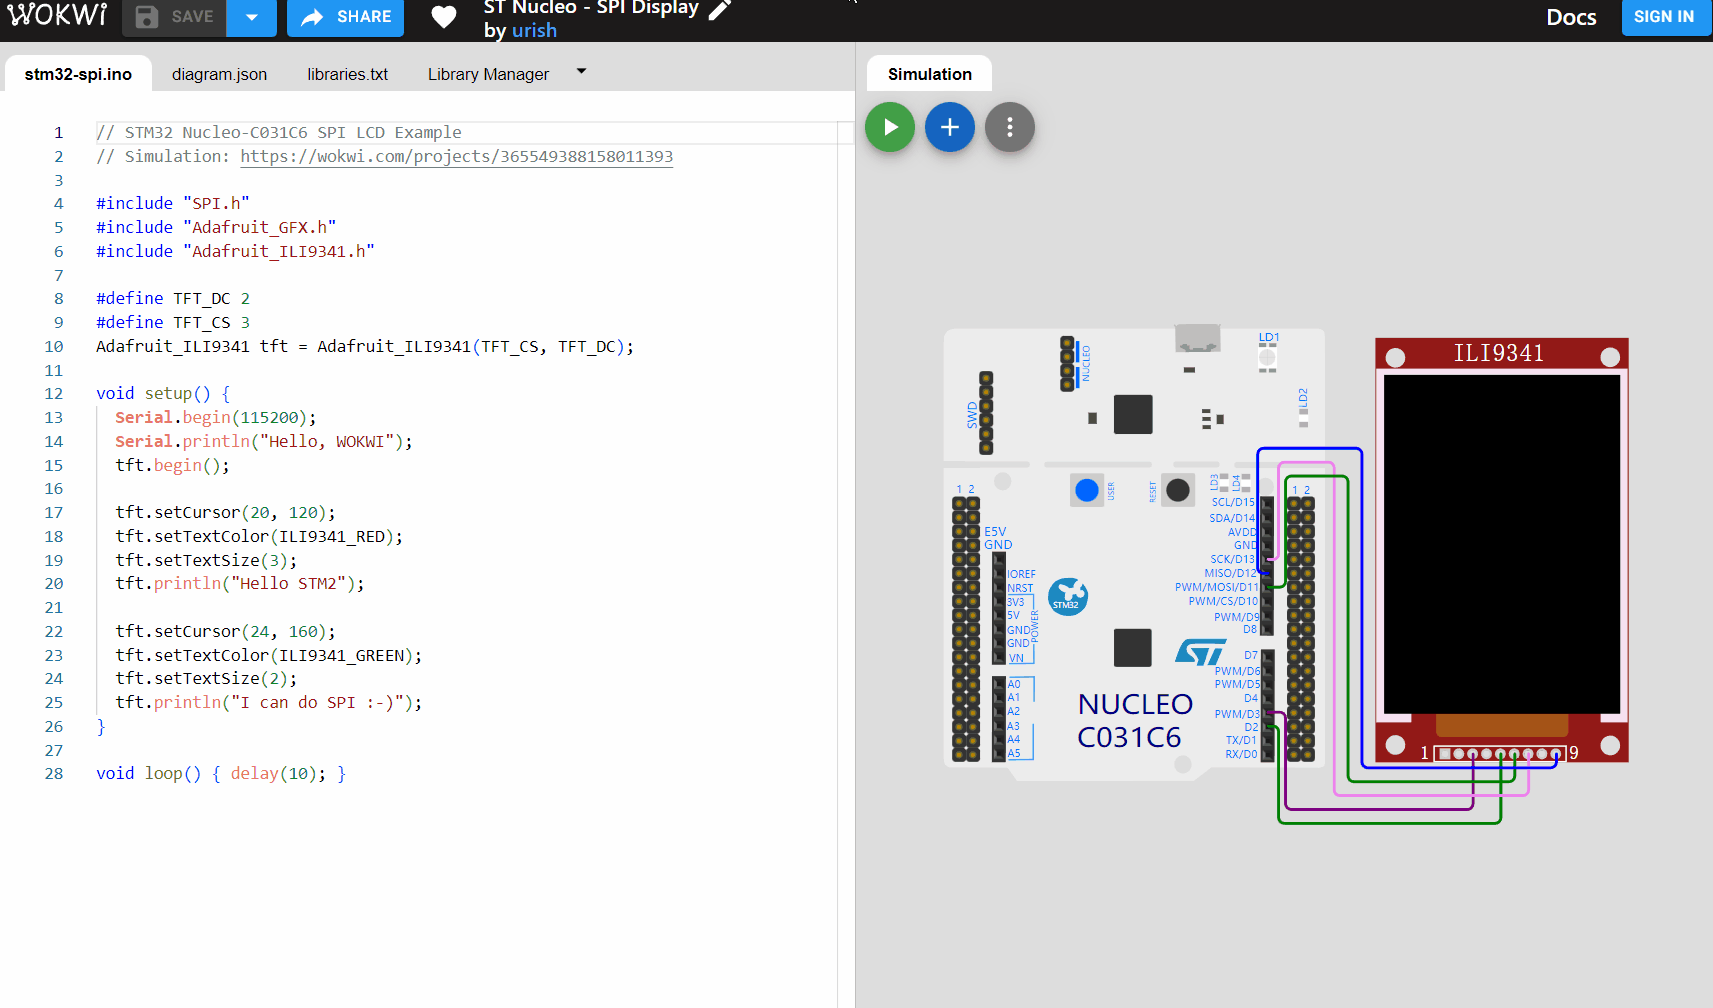Switch to diagram.json tab
The width and height of the screenshot is (1713, 1008).
tap(219, 74)
